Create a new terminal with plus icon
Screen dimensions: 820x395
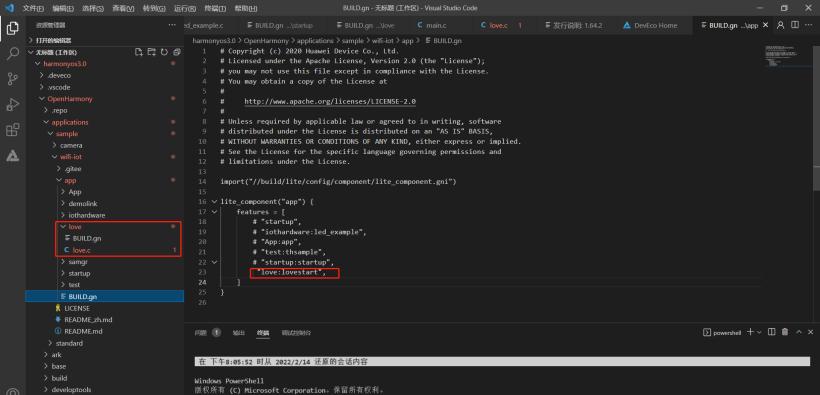click(750, 332)
